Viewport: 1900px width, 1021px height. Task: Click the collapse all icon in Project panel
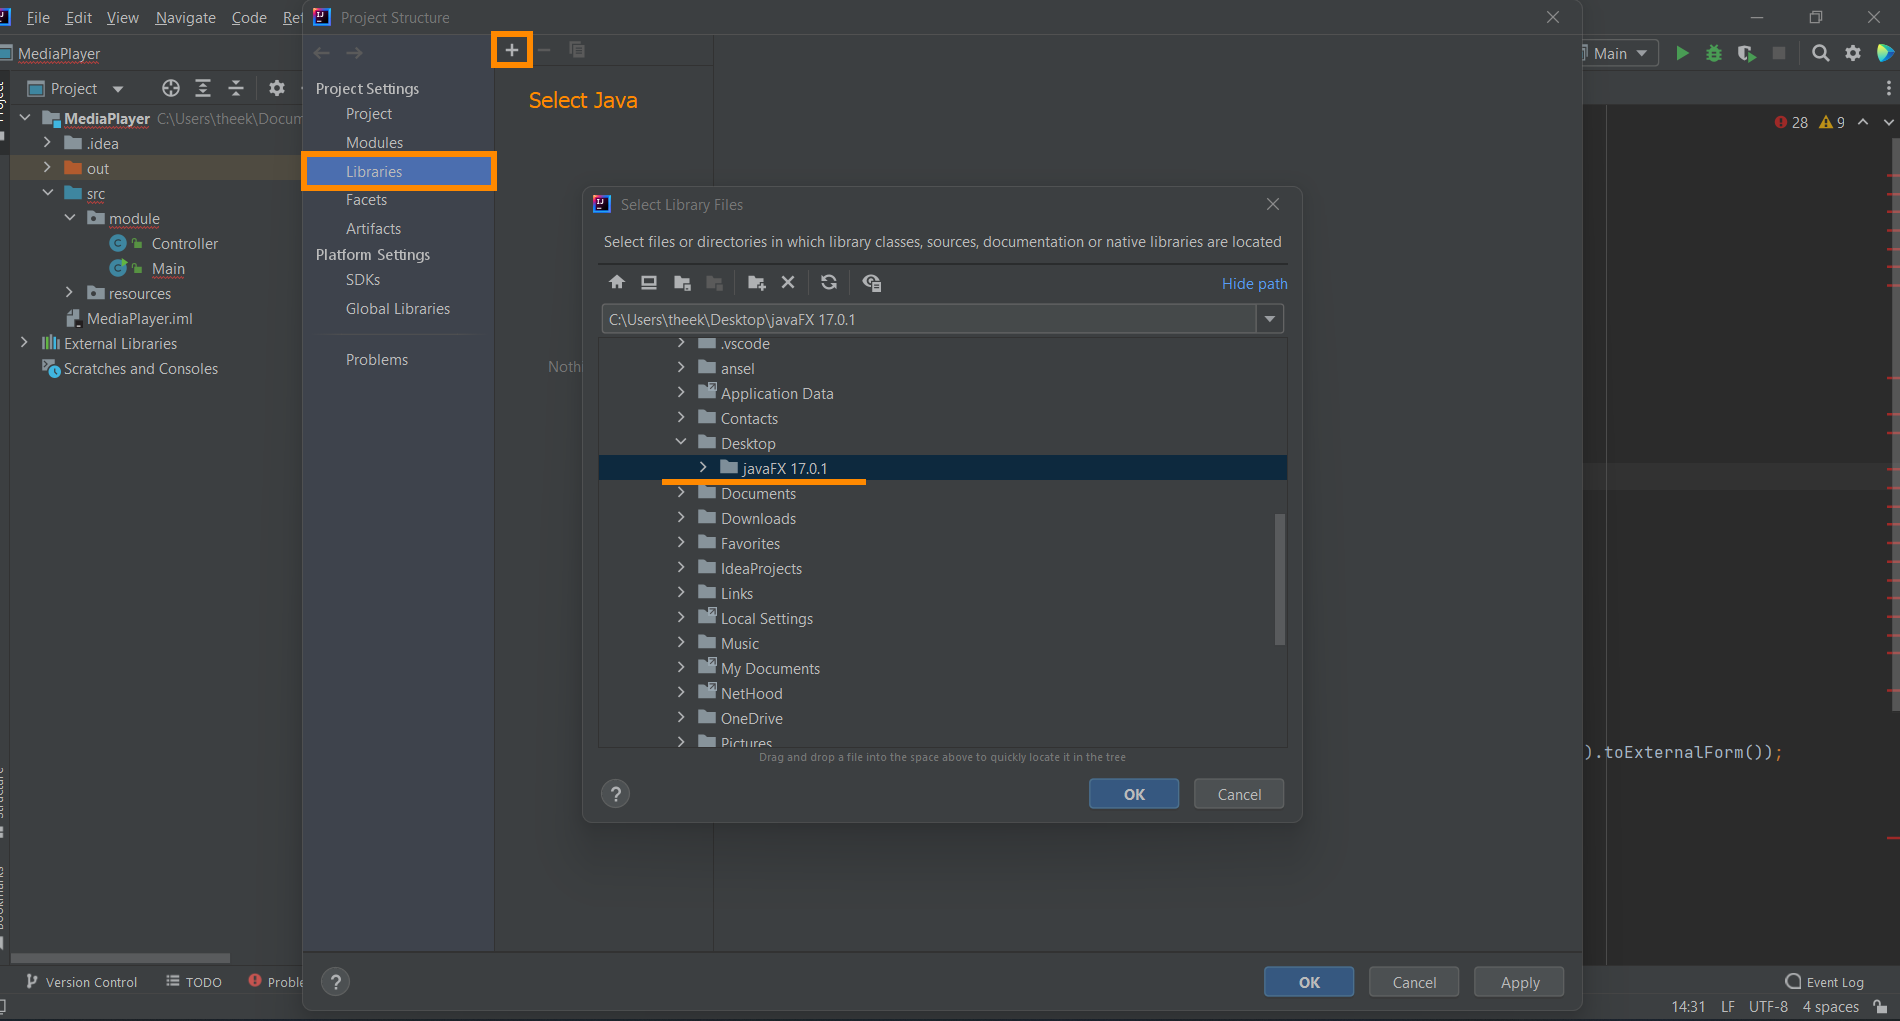pos(236,88)
